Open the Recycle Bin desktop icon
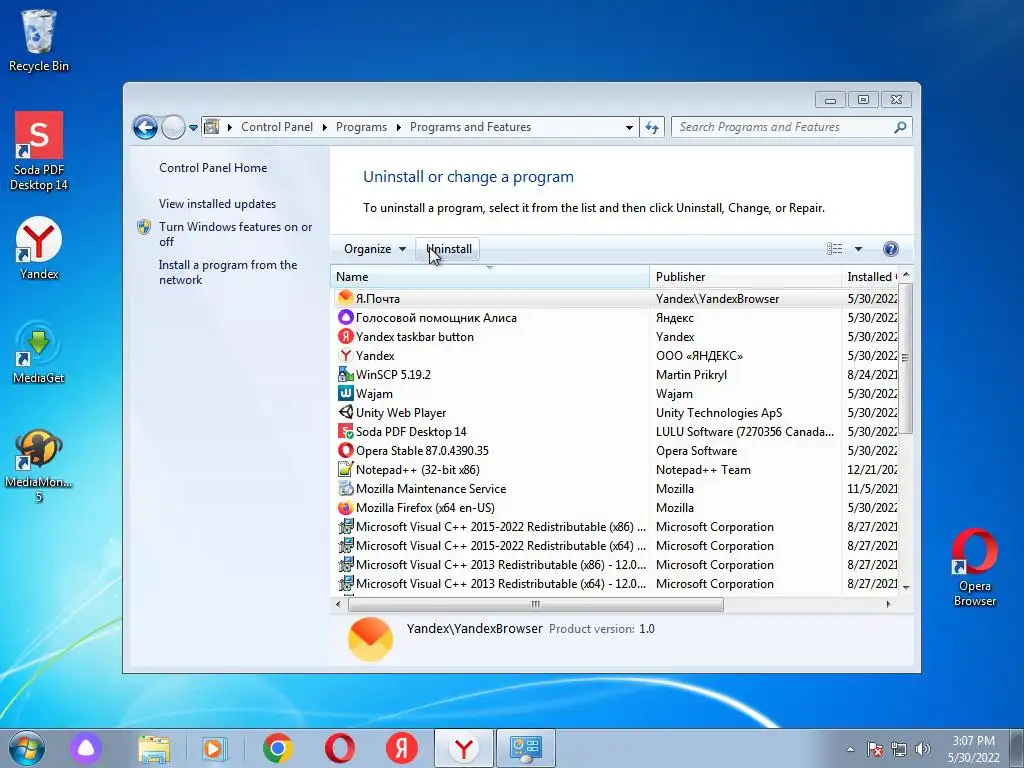Screen dimensions: 1024x768 click(x=39, y=41)
